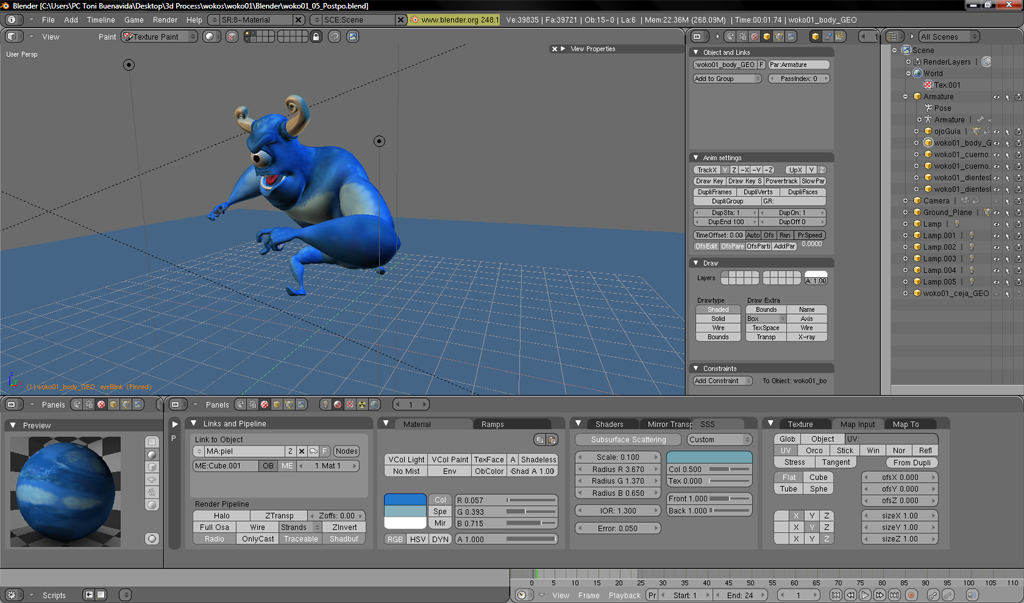Open the Material buttons sphere icon
The width and height of the screenshot is (1024, 603).
[x=338, y=404]
